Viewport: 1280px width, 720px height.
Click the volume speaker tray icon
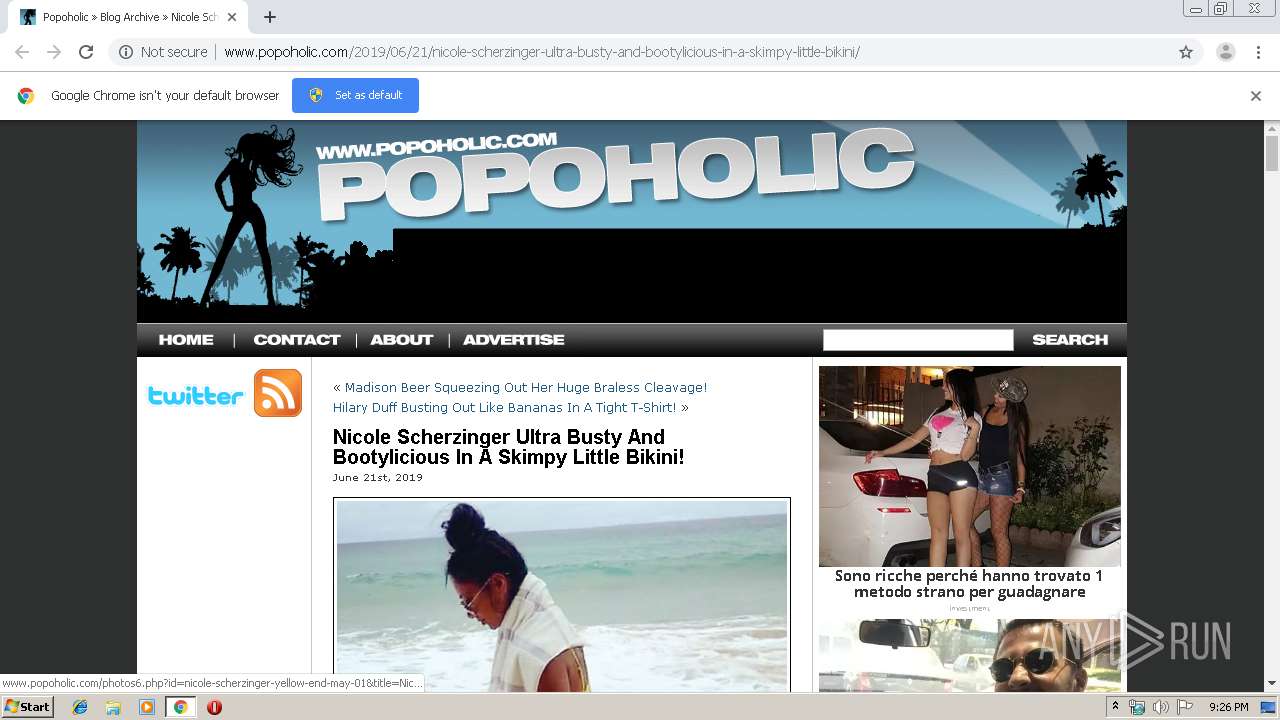pos(1160,707)
